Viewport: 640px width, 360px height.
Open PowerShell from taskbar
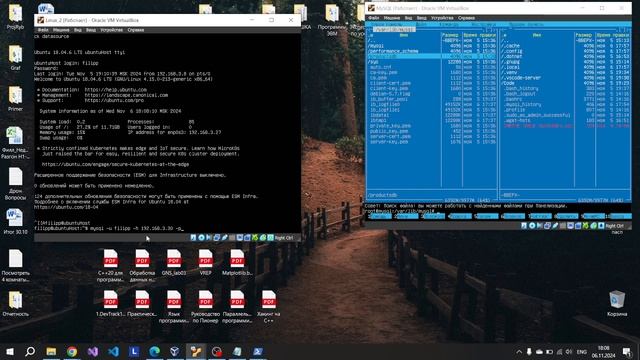[258, 351]
